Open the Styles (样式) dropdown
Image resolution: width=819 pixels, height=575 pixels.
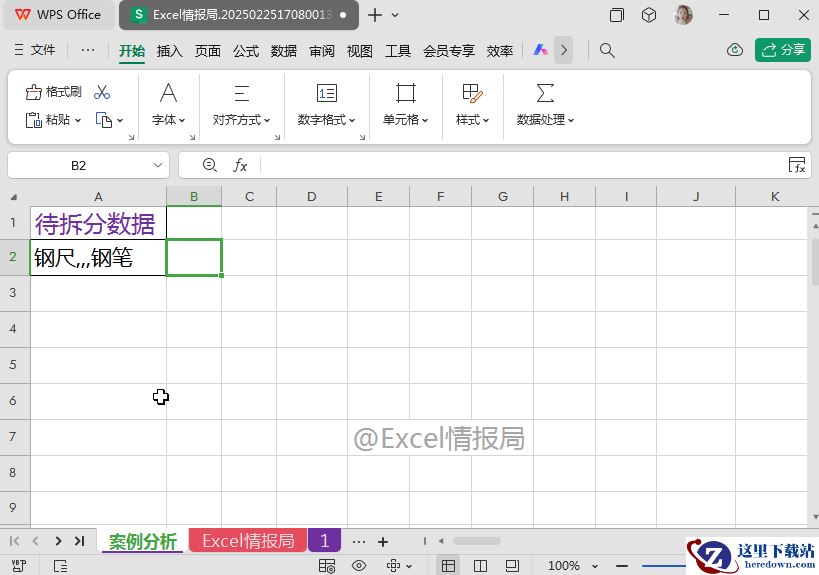[x=472, y=104]
